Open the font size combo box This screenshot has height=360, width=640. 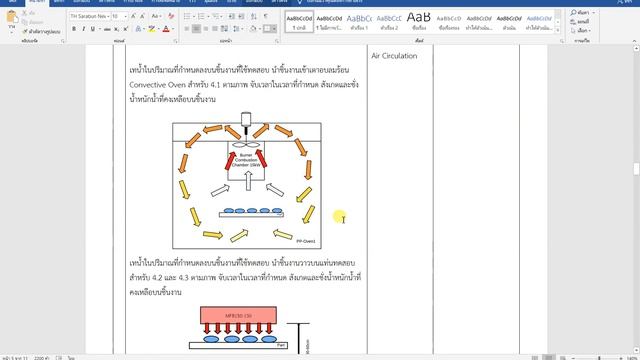coord(119,16)
